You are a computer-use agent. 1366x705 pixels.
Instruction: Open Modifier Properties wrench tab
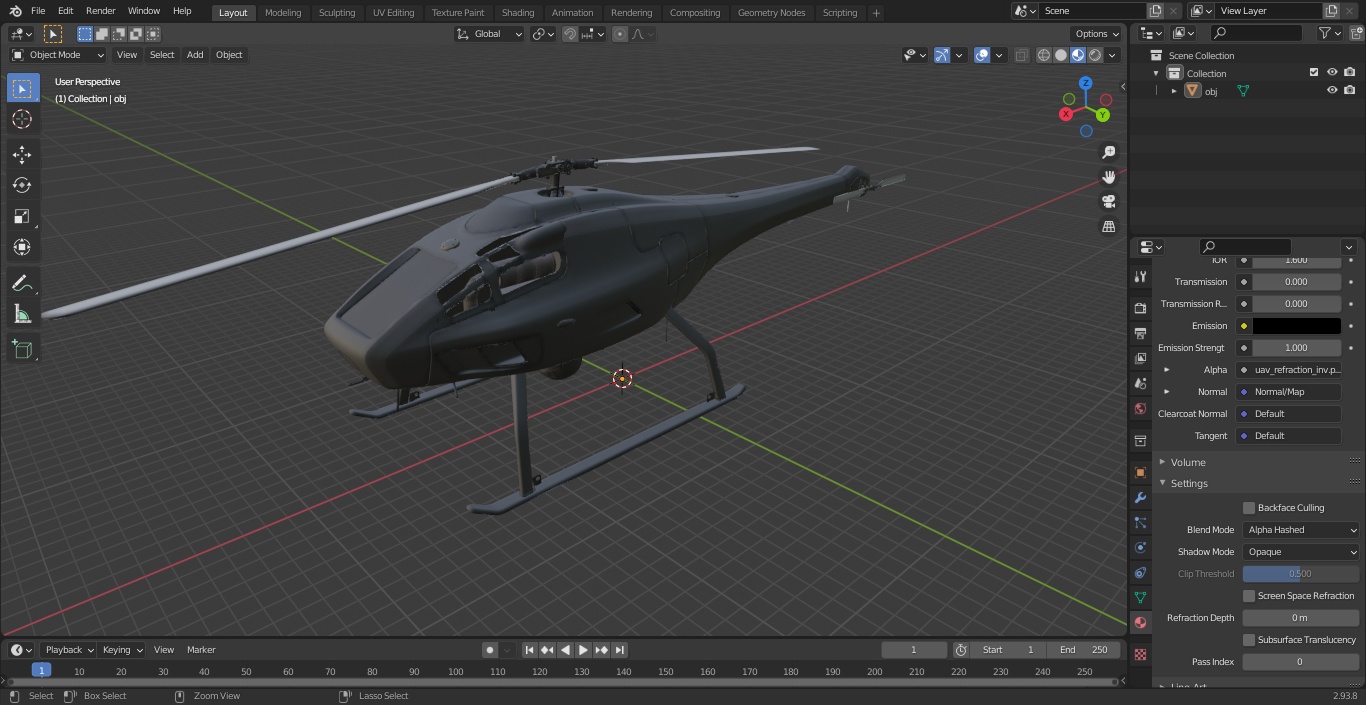1140,497
